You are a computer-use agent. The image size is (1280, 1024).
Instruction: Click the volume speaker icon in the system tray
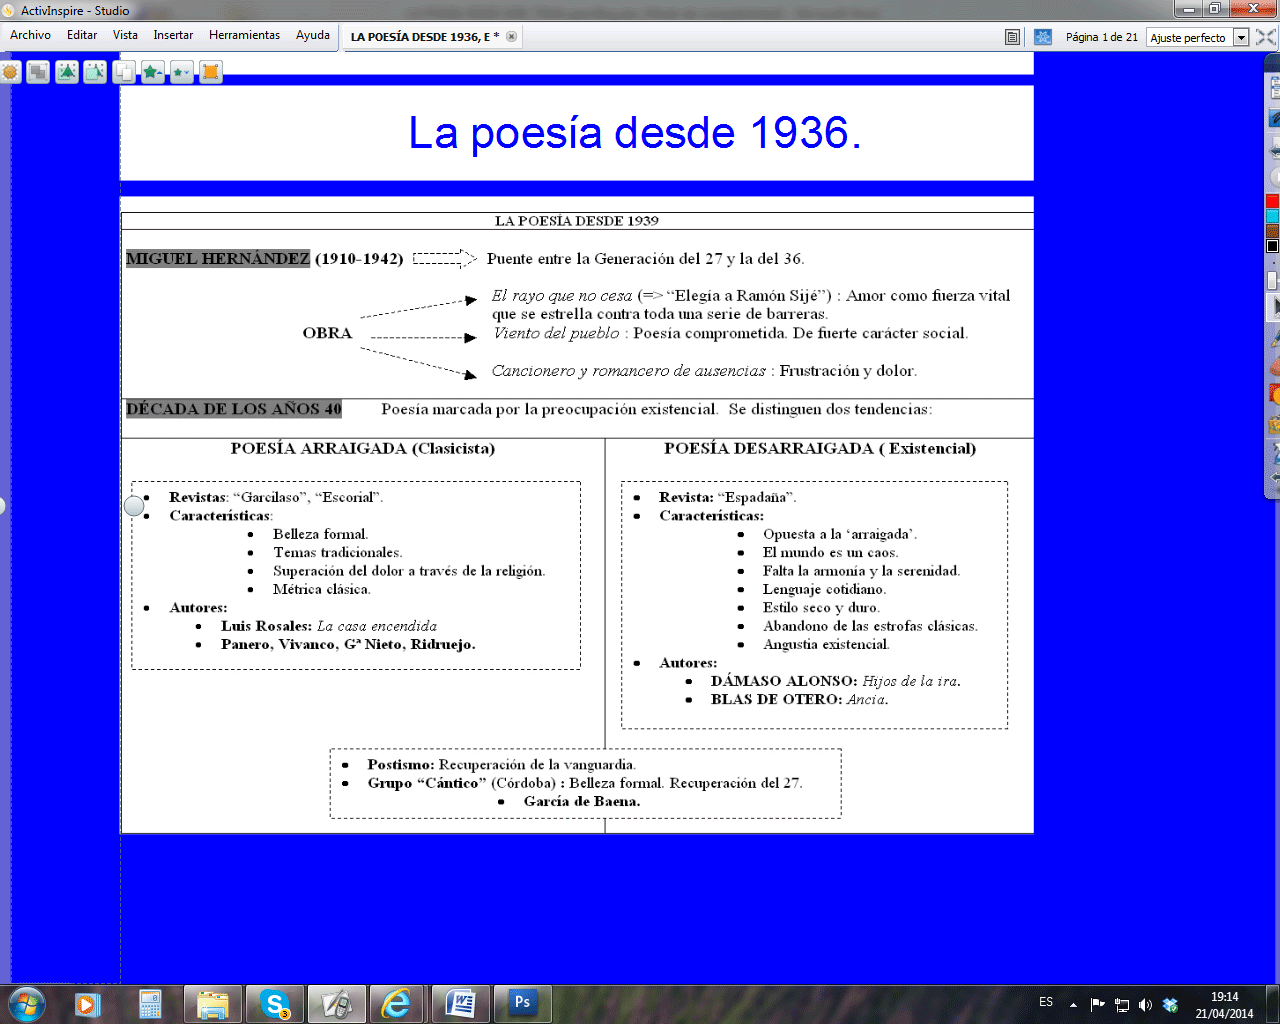(1145, 1005)
